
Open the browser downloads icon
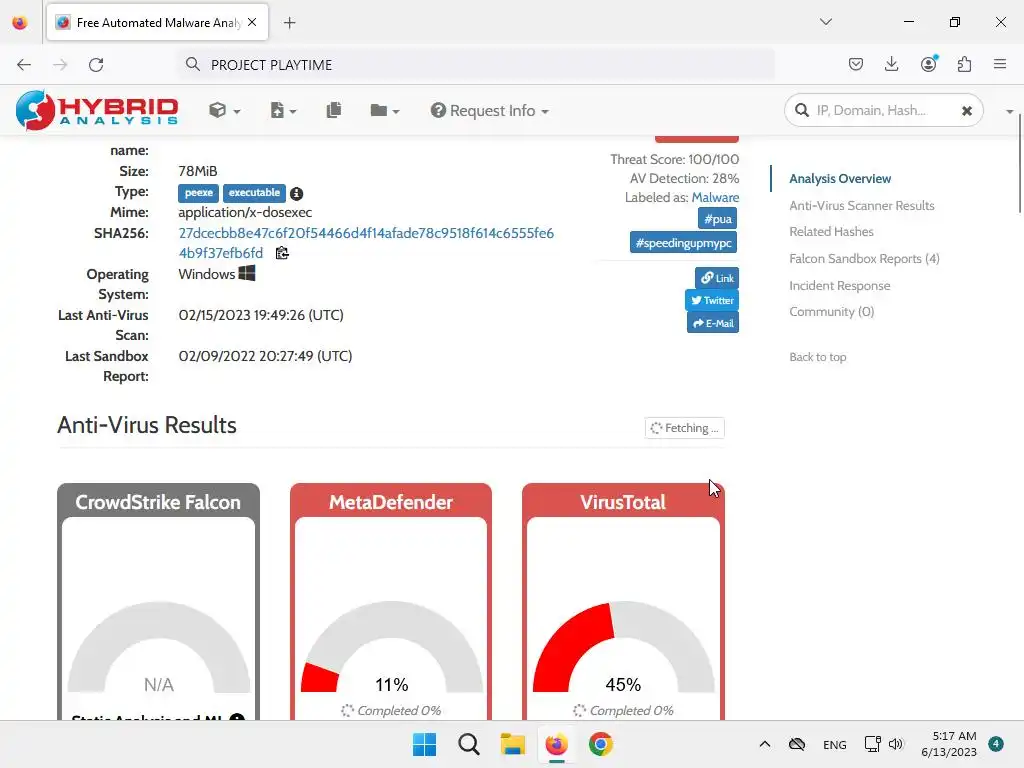891,64
